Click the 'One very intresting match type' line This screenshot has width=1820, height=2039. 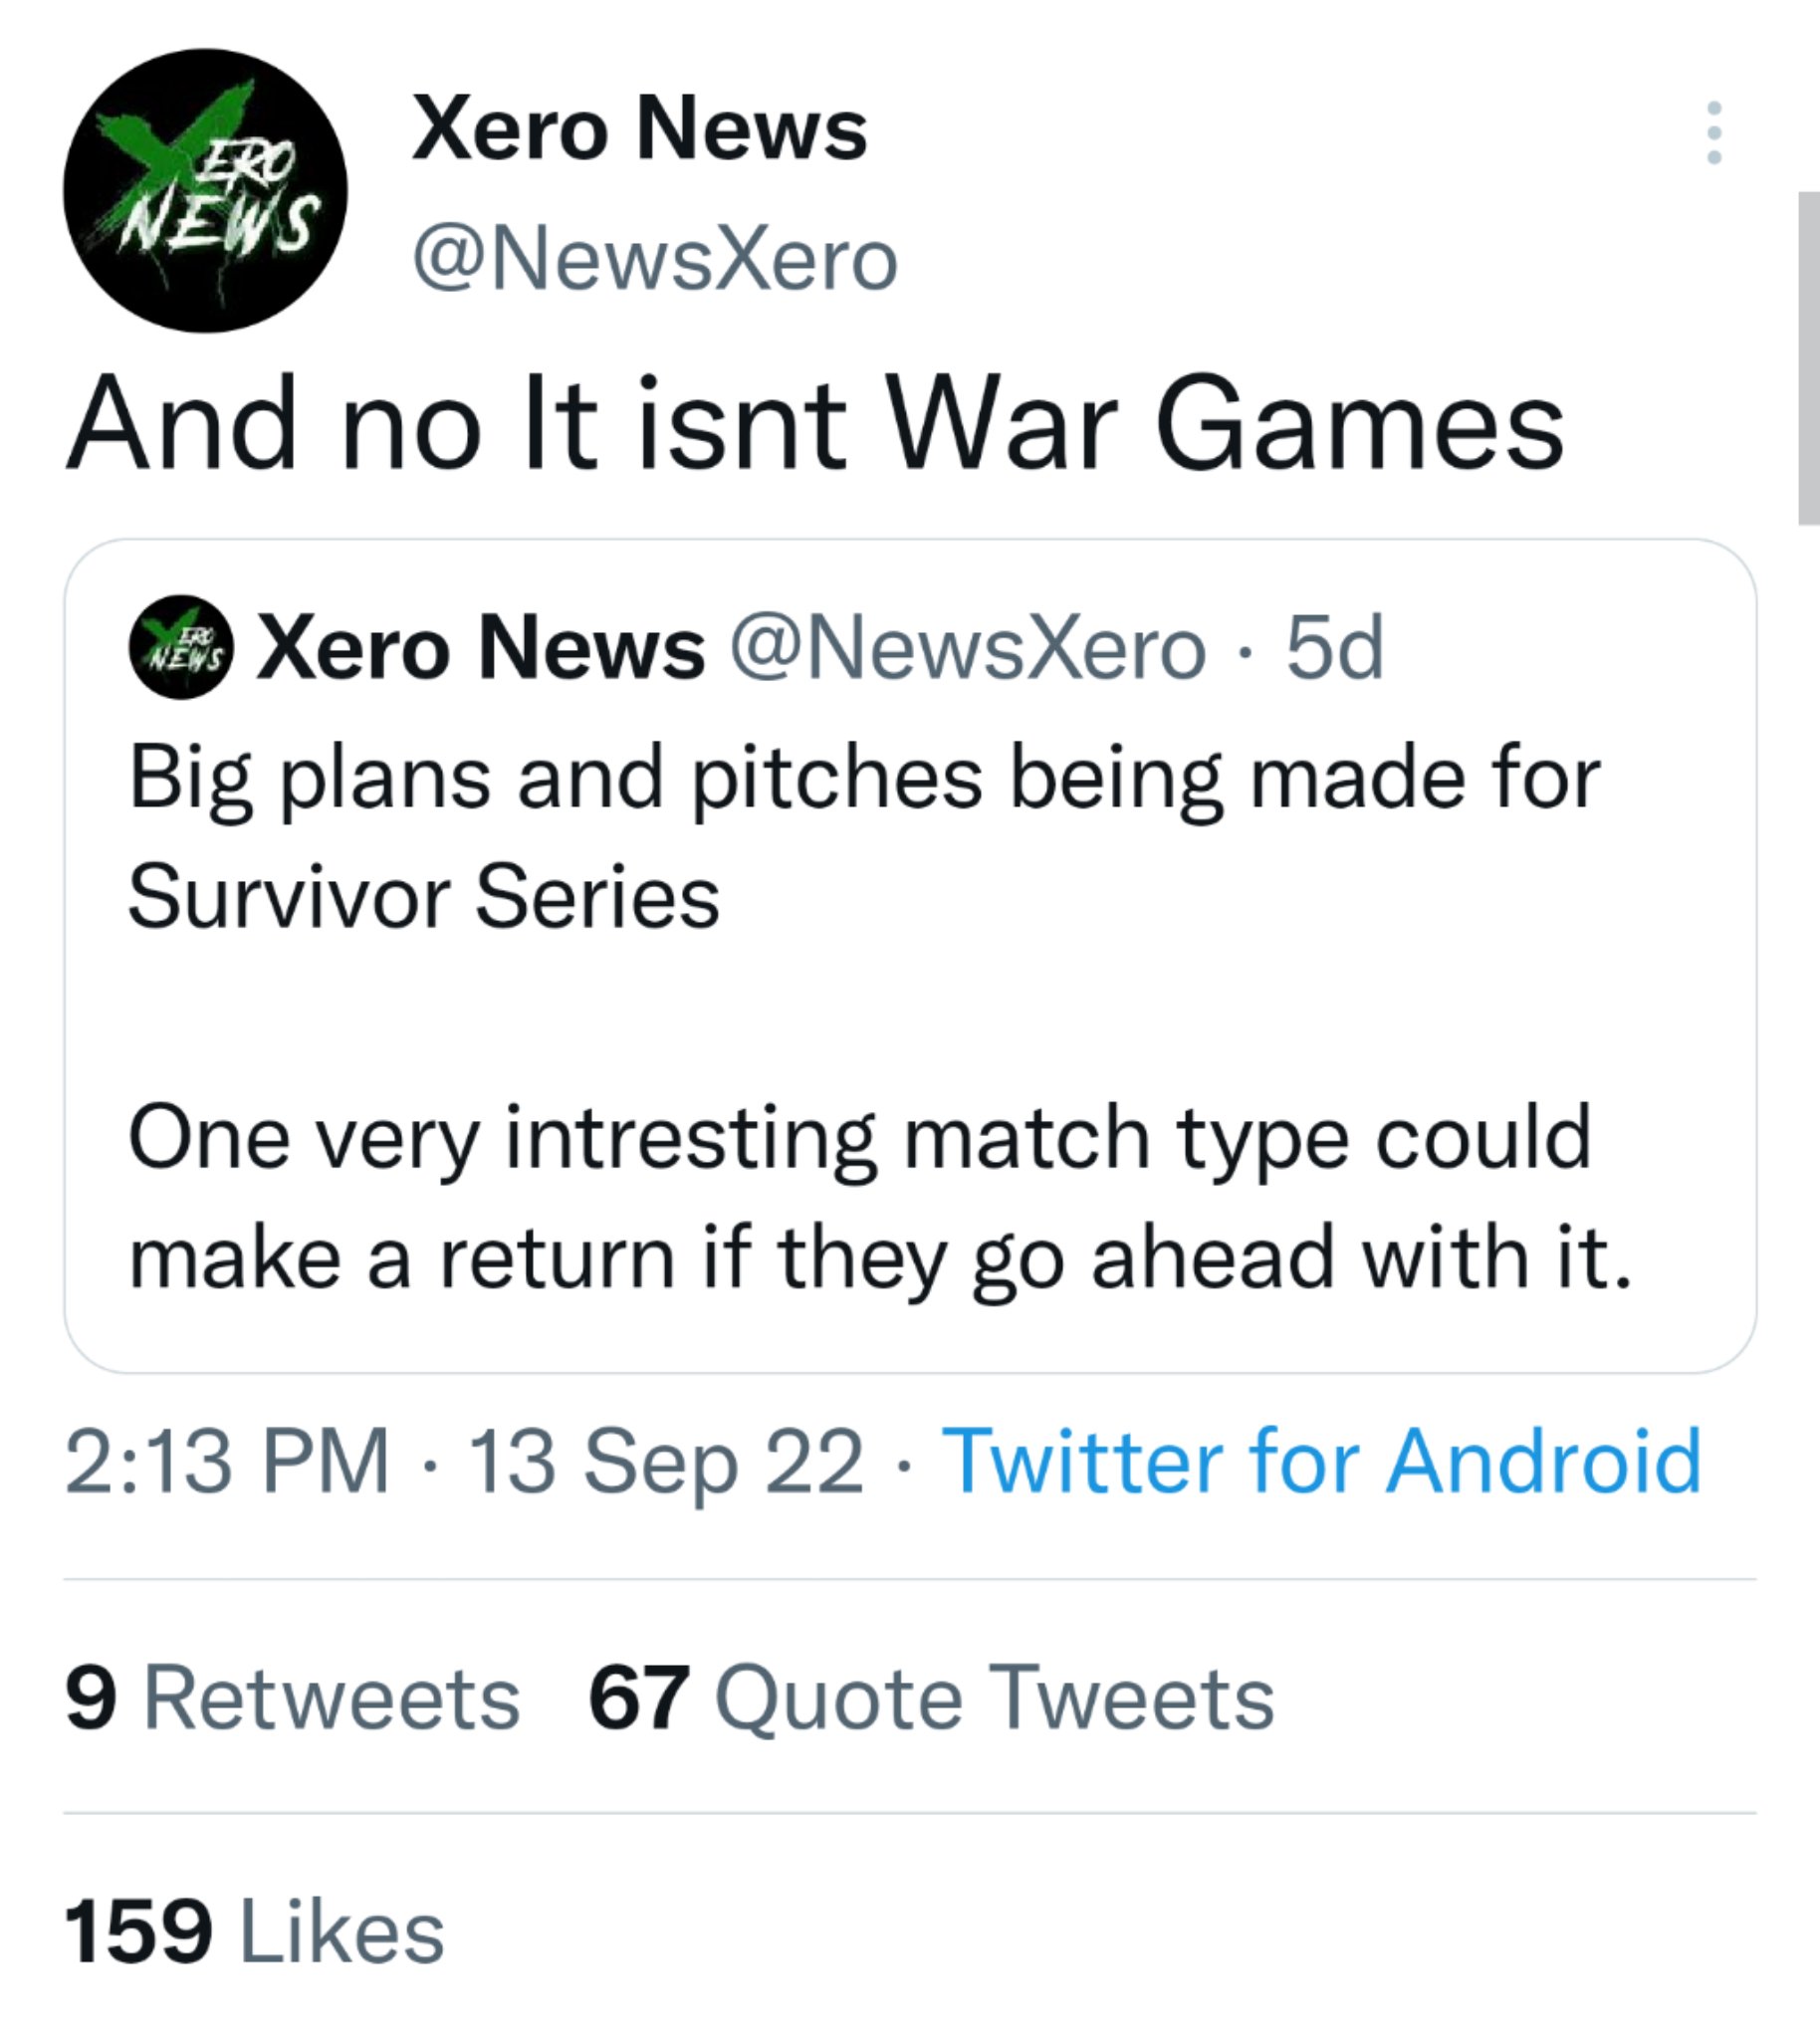(860, 1137)
